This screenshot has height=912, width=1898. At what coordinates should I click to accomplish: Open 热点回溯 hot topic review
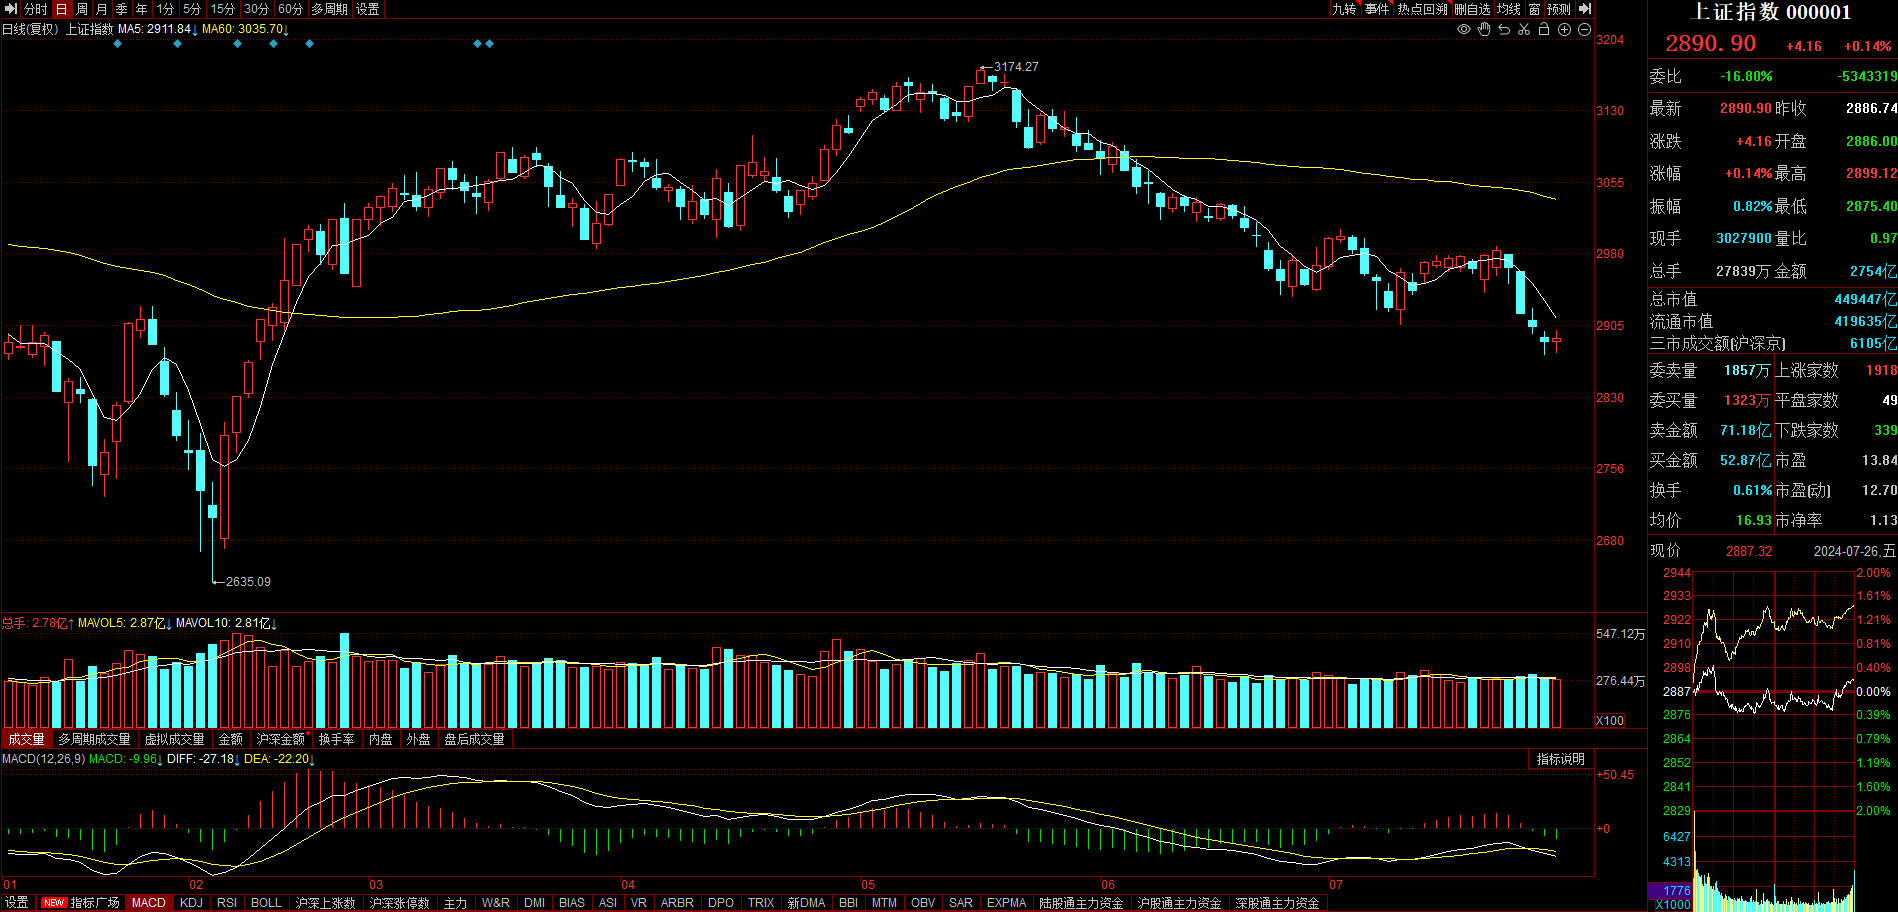[1422, 9]
